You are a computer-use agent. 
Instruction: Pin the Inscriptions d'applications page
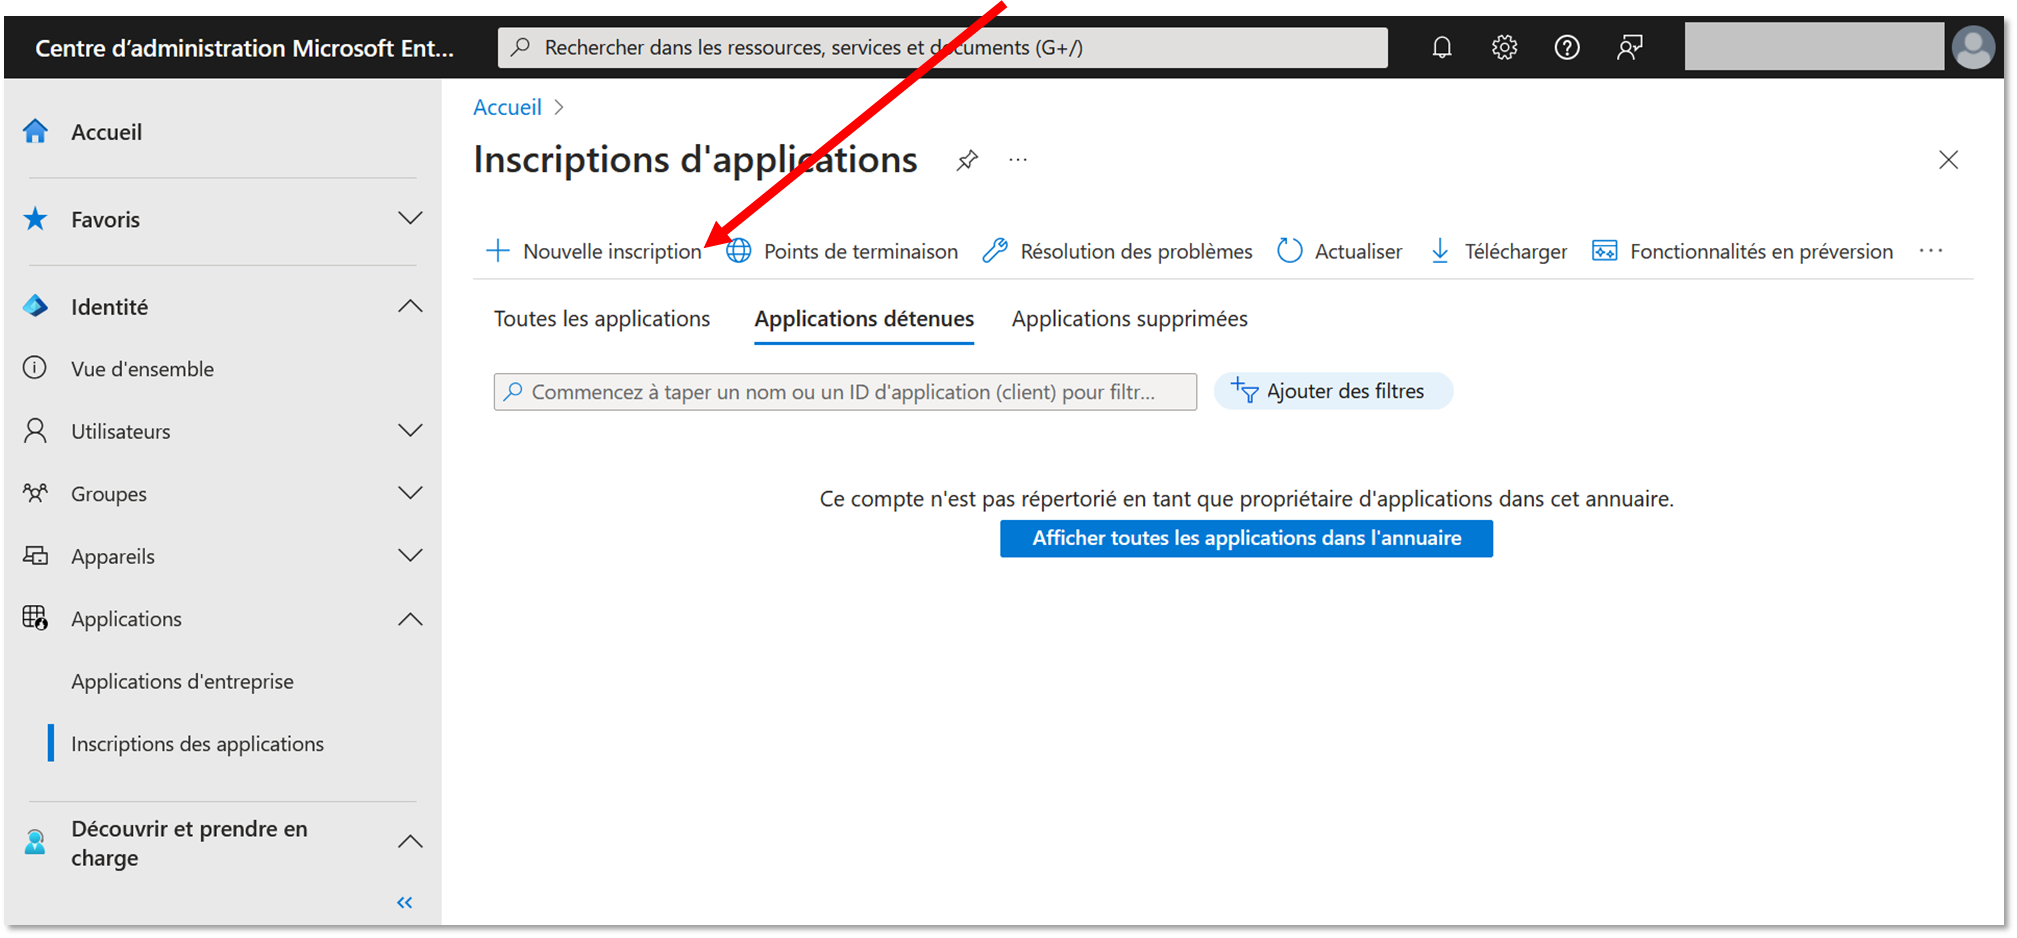pos(967,160)
